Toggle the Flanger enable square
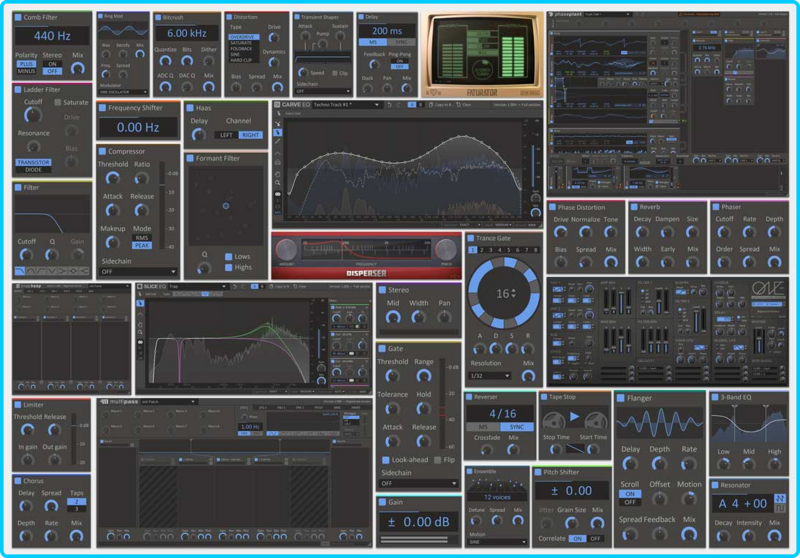 (620, 398)
